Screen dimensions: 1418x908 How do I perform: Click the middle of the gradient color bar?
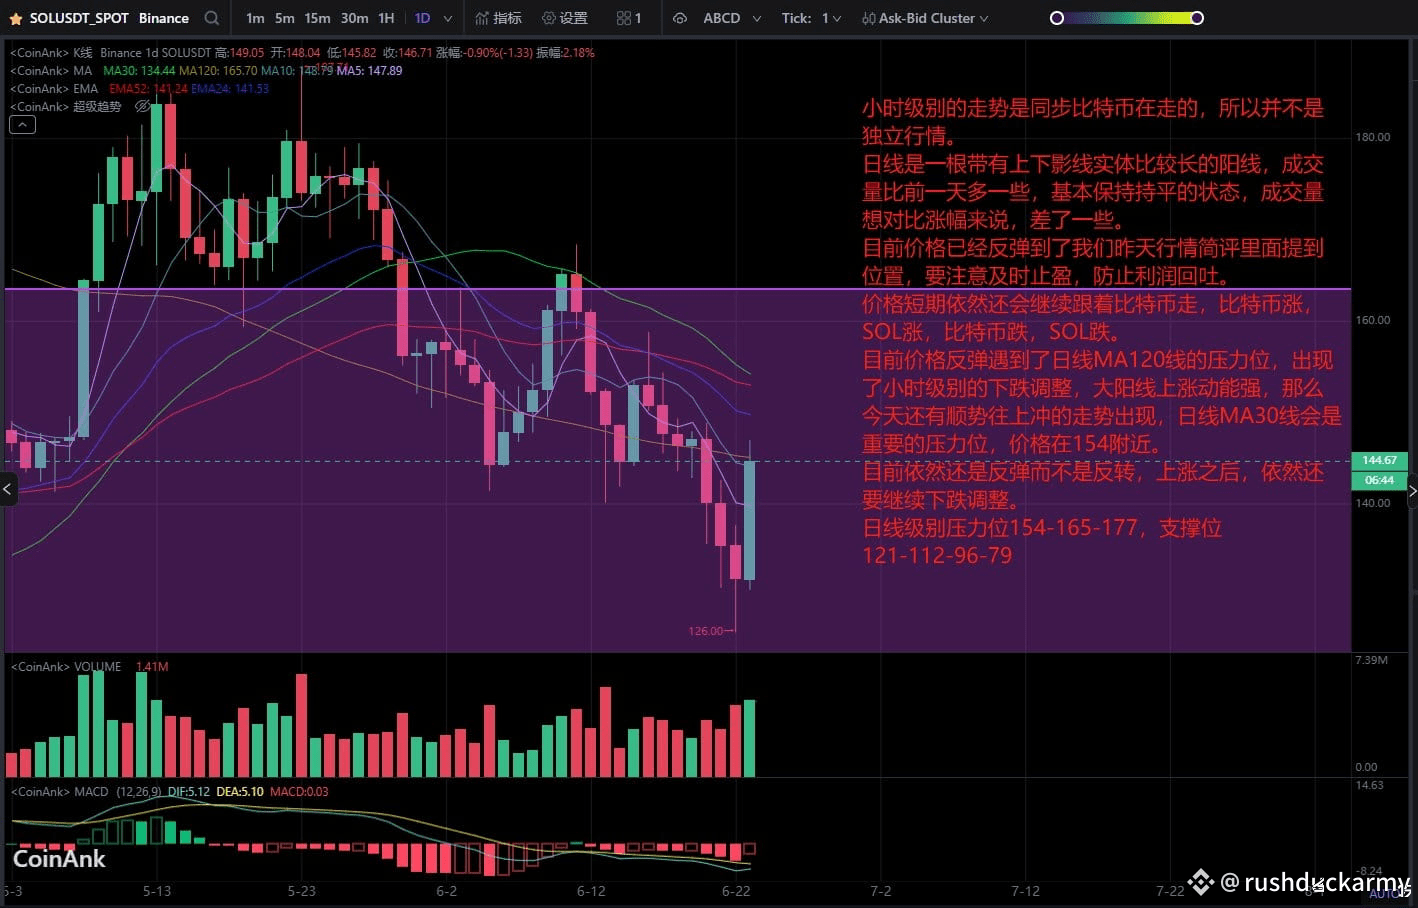(x=1127, y=18)
